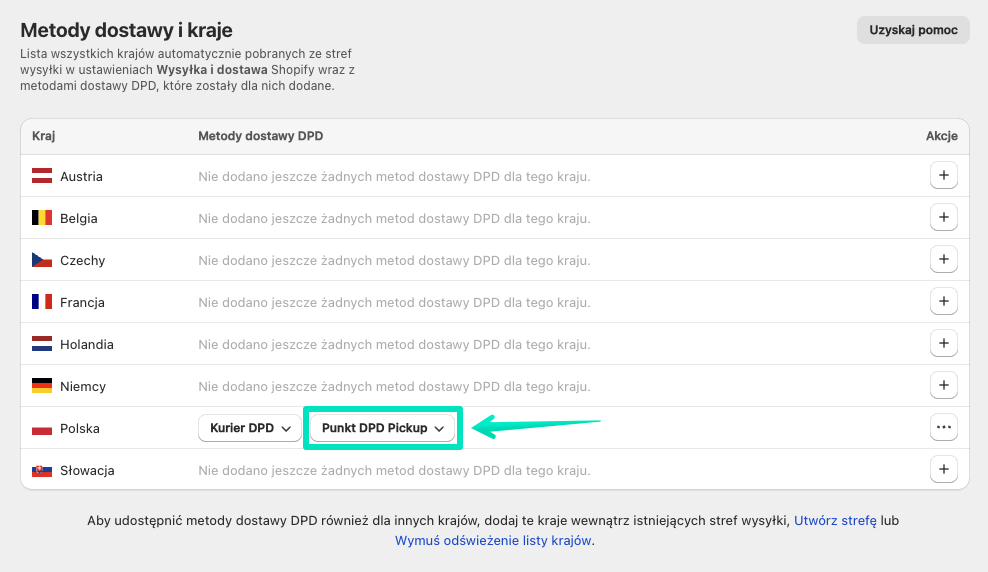Add DPD delivery method for Słowacja
This screenshot has width=988, height=572.
click(x=943, y=469)
